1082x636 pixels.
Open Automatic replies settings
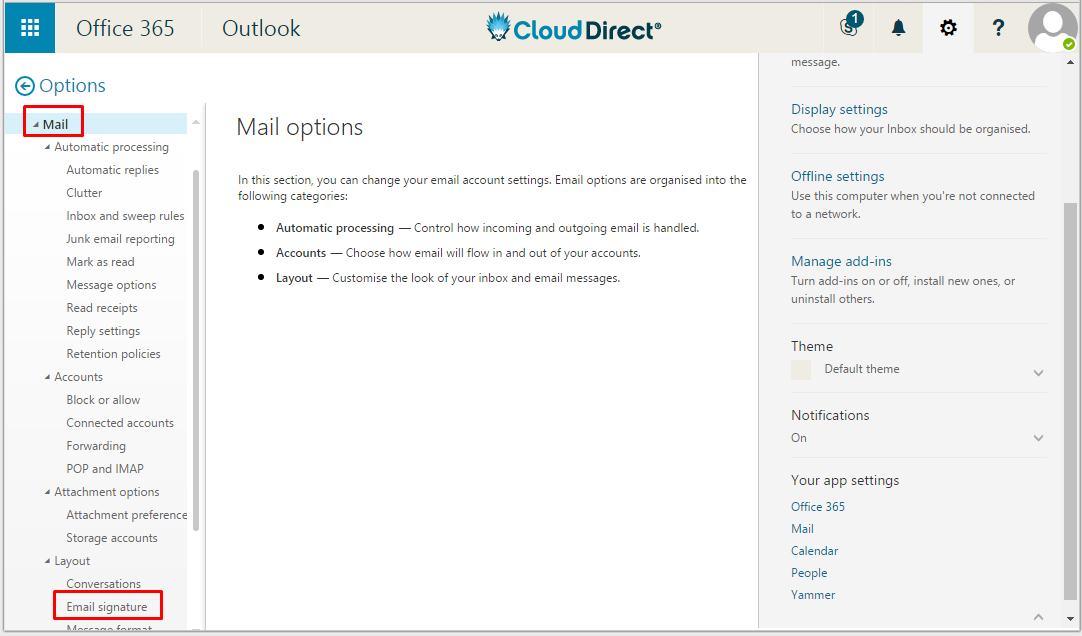coord(112,170)
